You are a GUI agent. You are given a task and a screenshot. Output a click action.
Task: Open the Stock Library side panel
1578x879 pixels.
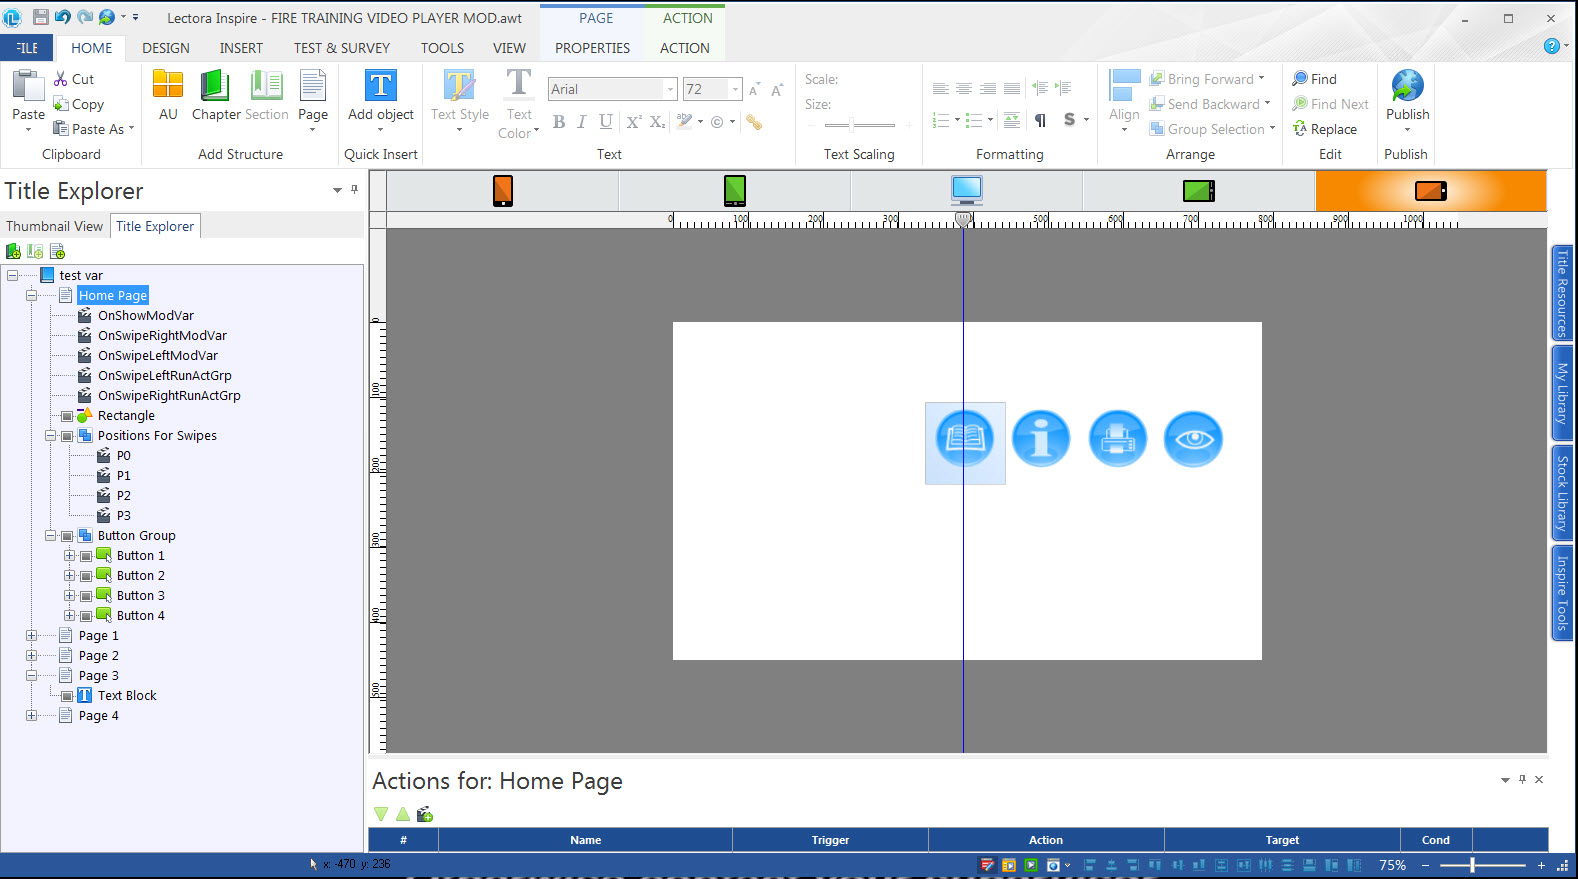click(x=1561, y=493)
